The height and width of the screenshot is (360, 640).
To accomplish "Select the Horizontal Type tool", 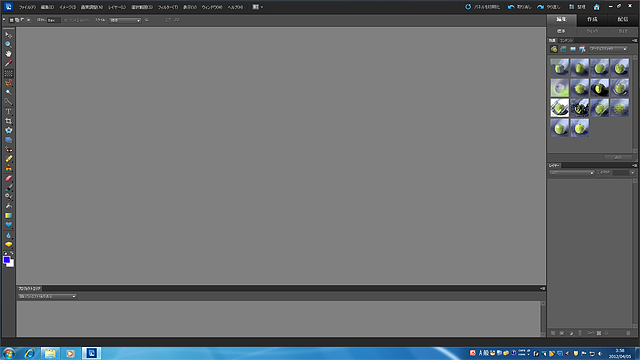I will (8, 111).
